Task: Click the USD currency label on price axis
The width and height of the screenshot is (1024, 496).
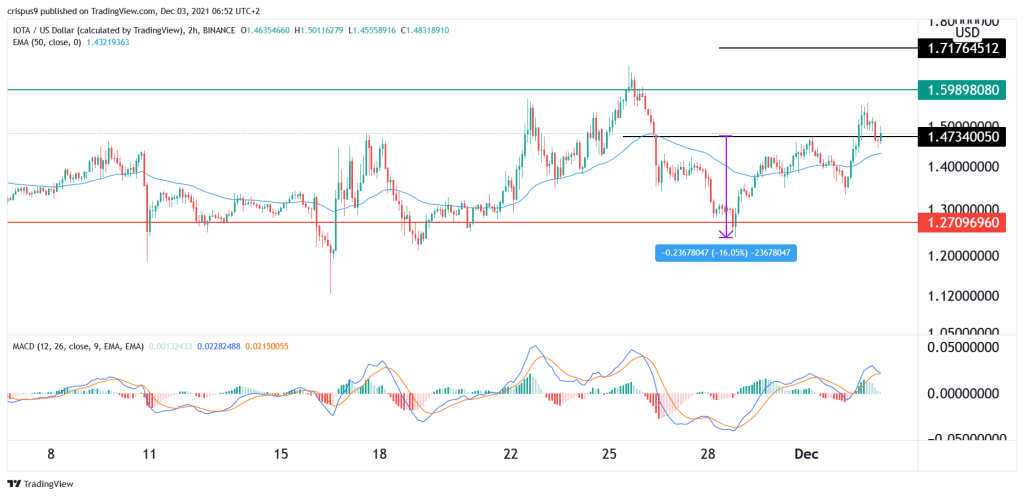Action: click(967, 31)
